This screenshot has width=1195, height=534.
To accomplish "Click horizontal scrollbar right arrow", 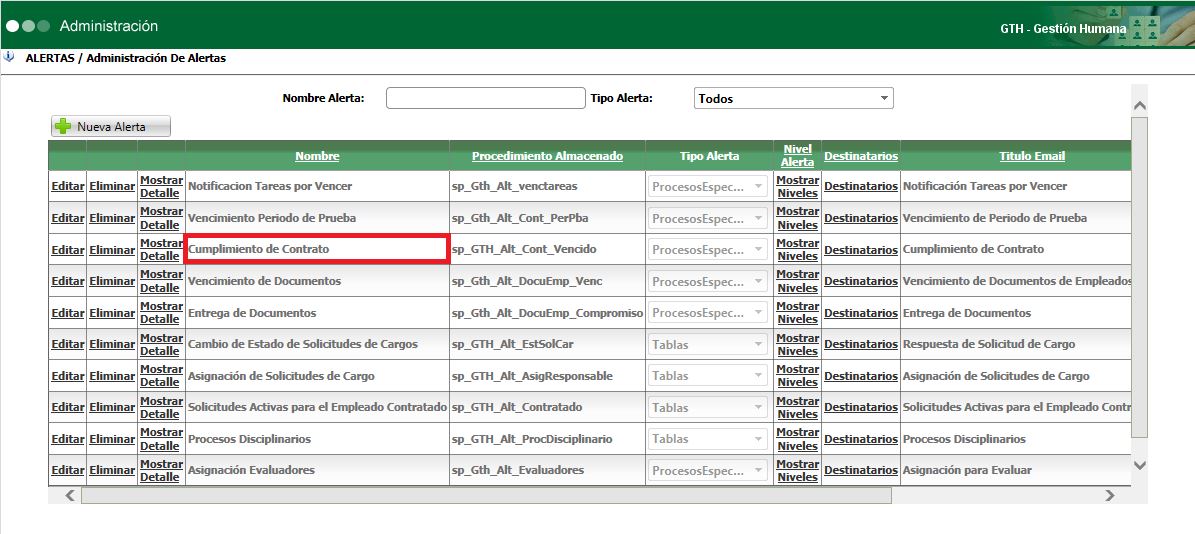I will point(1110,496).
